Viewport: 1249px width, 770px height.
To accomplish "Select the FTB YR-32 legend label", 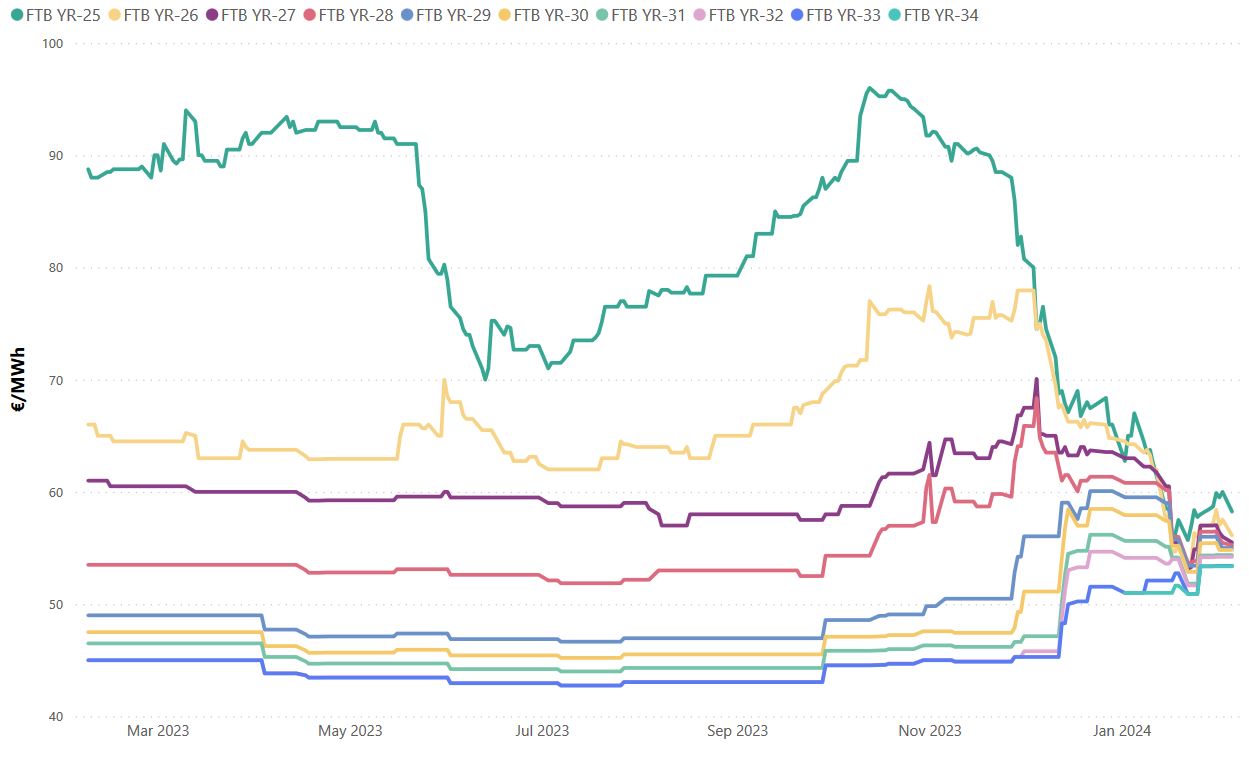I will tap(746, 16).
